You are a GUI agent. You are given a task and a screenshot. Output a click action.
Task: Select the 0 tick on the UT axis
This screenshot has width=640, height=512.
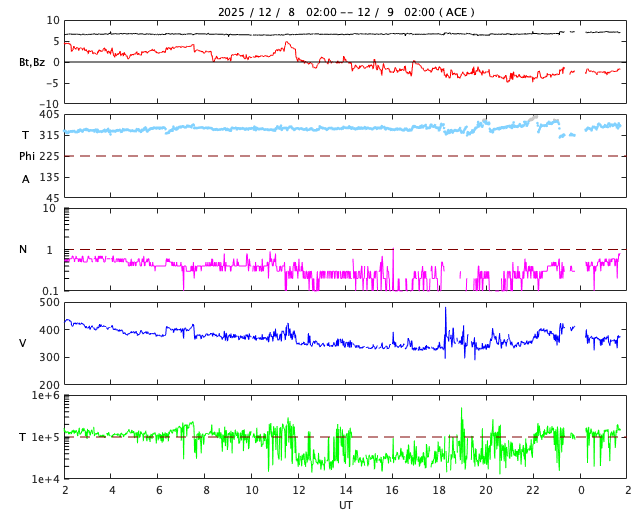(580, 491)
